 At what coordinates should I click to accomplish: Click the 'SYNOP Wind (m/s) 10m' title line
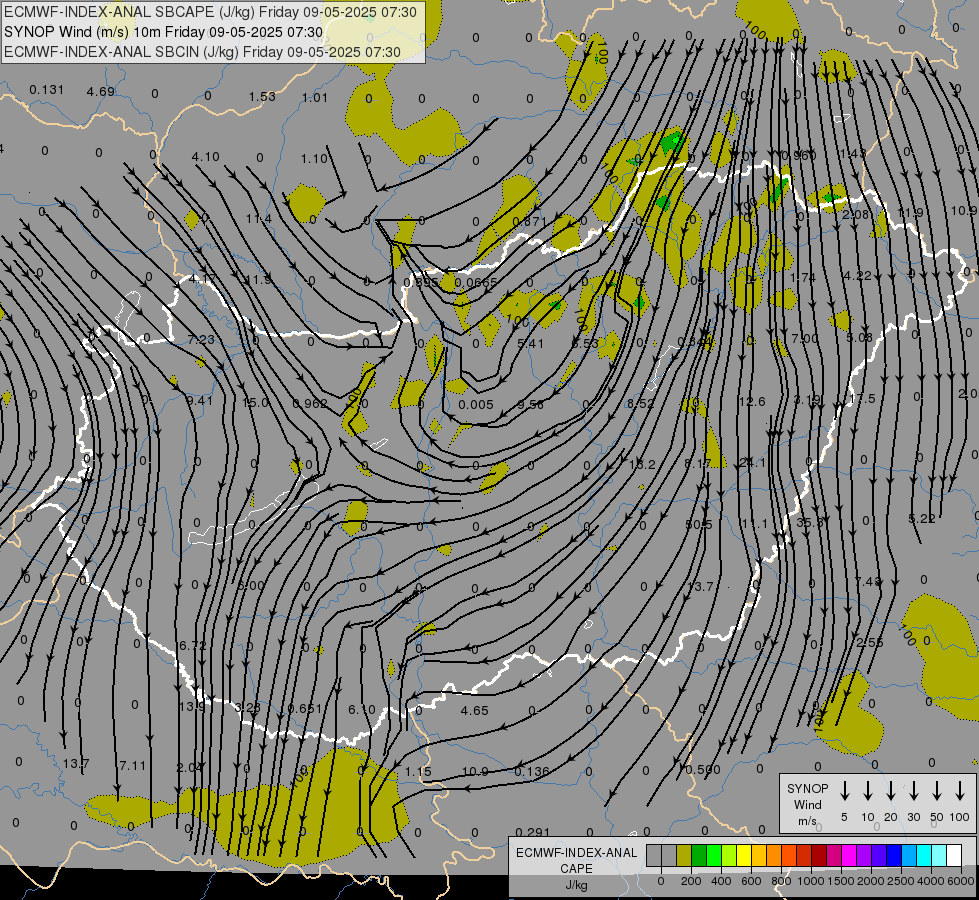click(x=164, y=32)
